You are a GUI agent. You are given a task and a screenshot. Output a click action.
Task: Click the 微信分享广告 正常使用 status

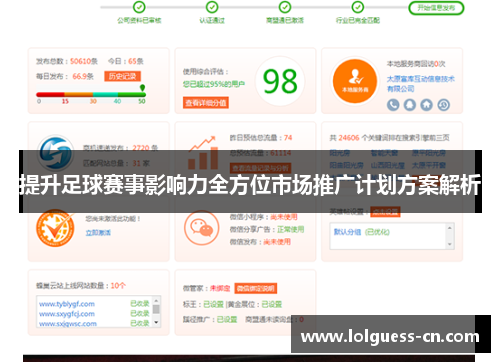290,229
